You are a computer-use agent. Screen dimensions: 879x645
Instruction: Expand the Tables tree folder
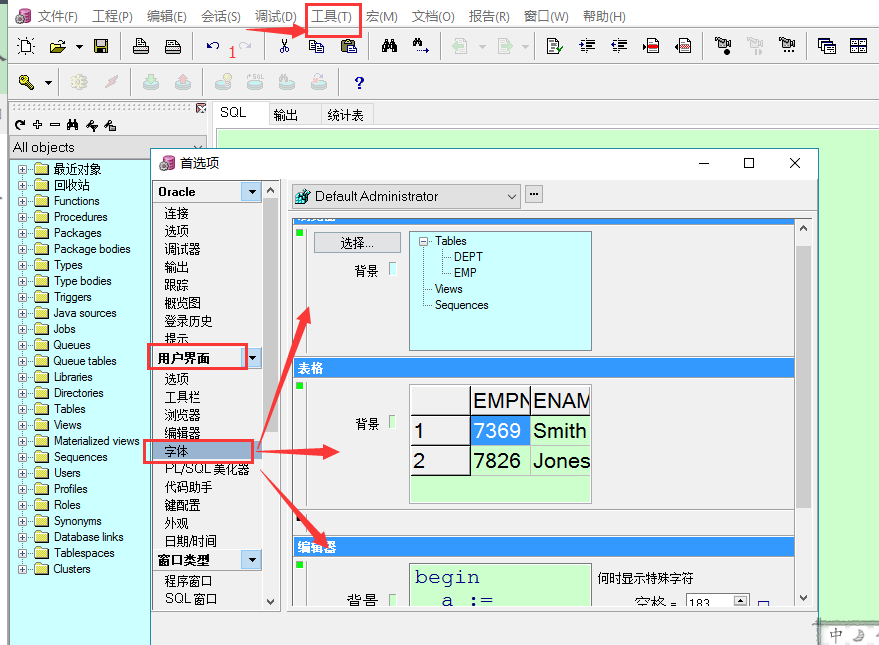22,409
